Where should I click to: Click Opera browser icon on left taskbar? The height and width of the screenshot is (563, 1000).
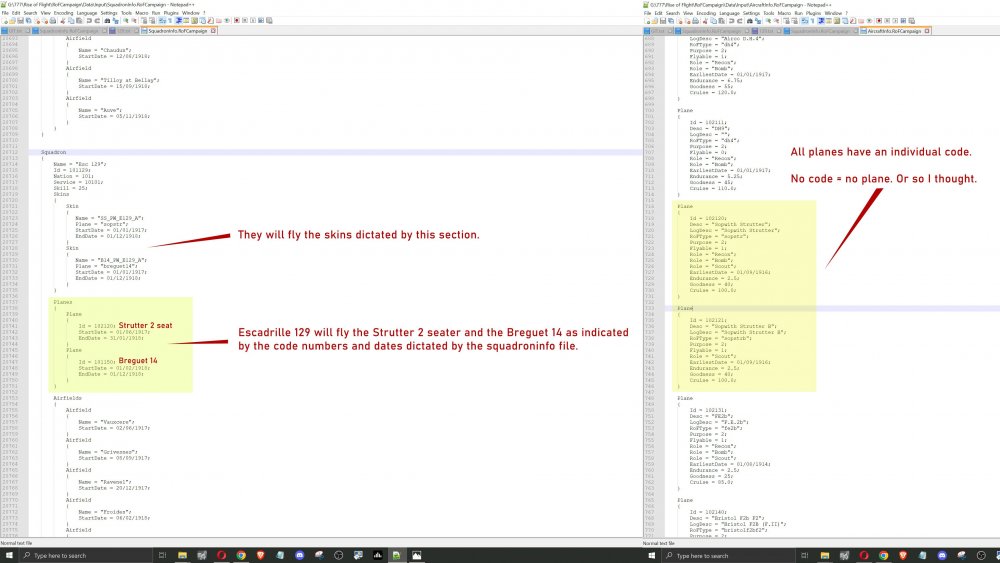click(222, 555)
